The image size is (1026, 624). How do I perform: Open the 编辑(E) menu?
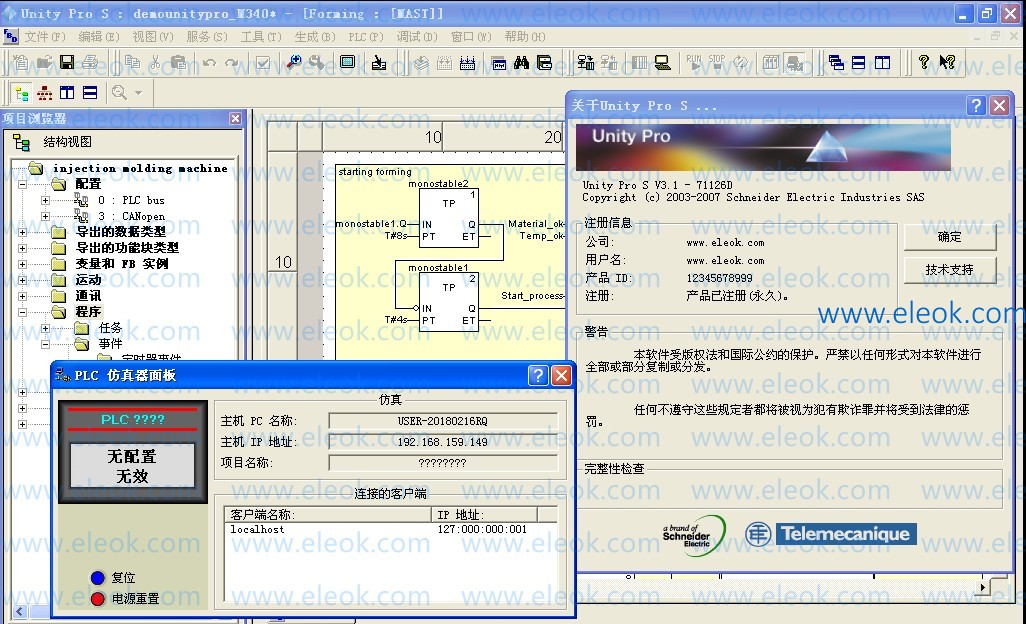point(99,37)
